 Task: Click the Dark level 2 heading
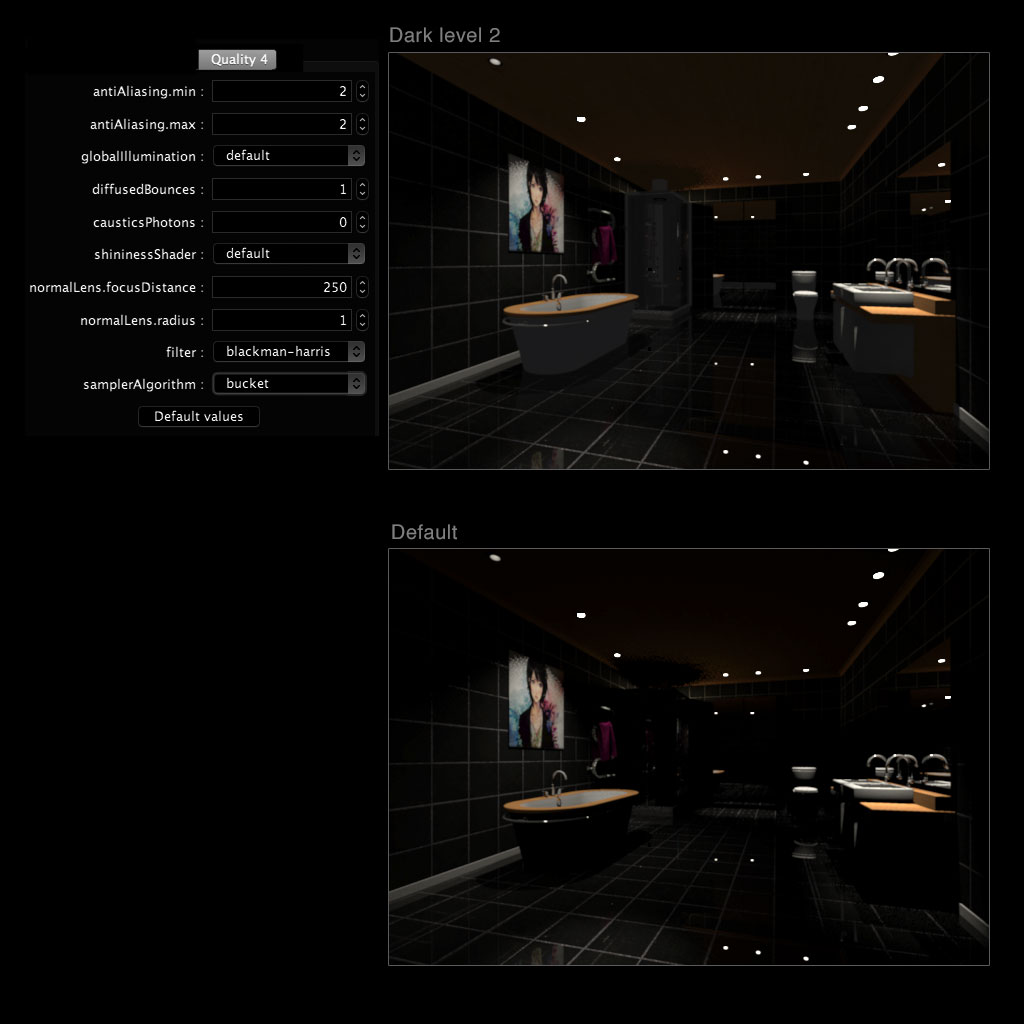pyautogui.click(x=445, y=35)
